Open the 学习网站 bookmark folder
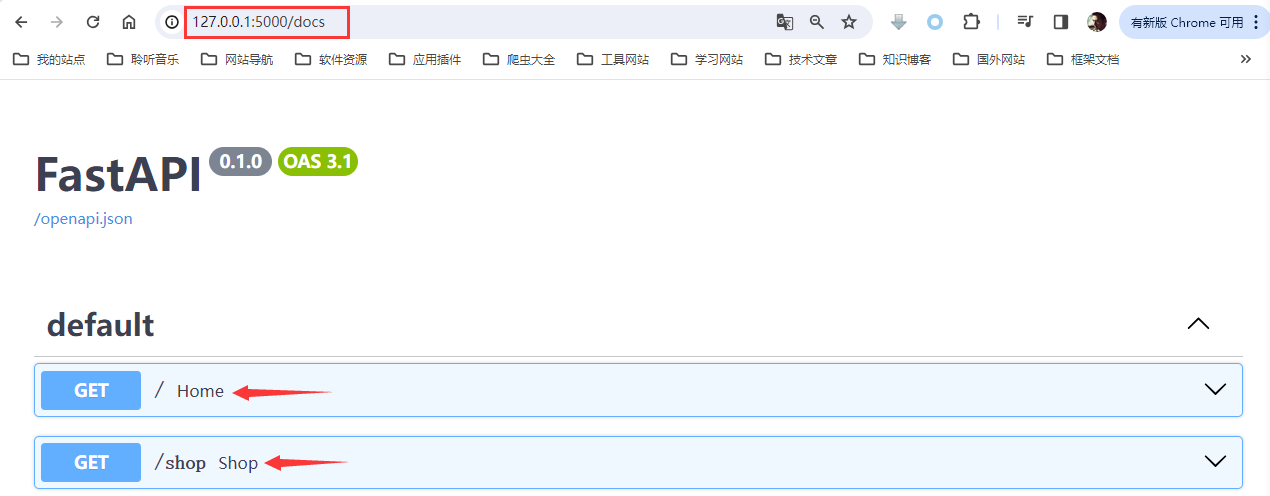 point(708,59)
